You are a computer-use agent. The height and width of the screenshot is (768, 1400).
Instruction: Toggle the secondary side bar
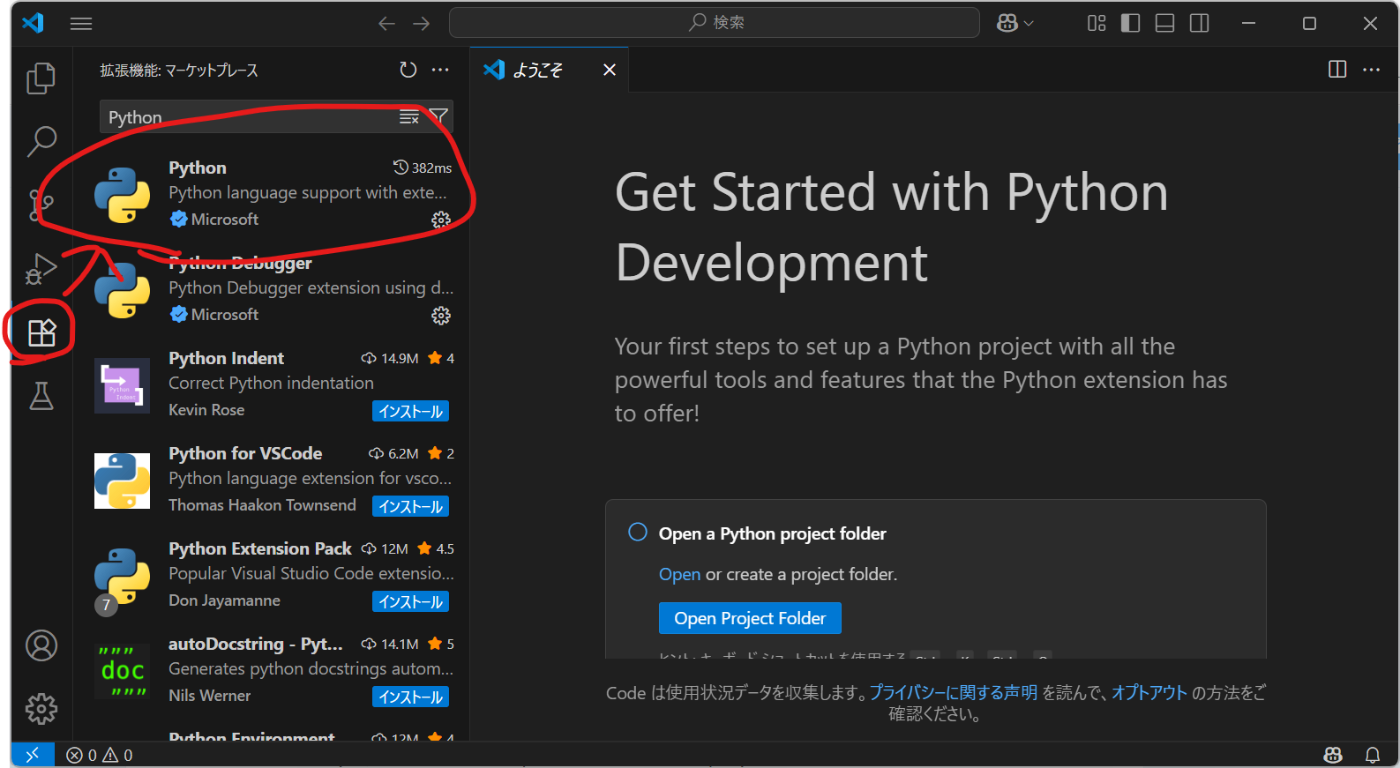coord(1199,23)
